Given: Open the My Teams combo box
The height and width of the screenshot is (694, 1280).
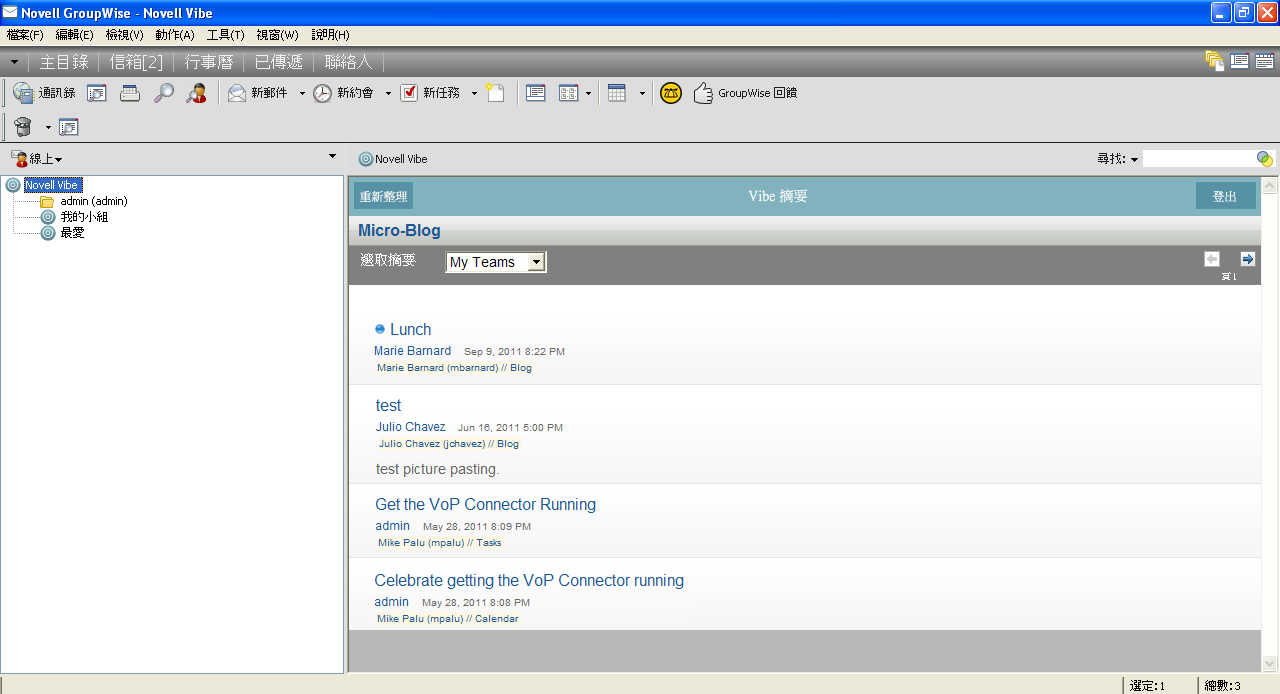Looking at the screenshot, I should [x=496, y=262].
